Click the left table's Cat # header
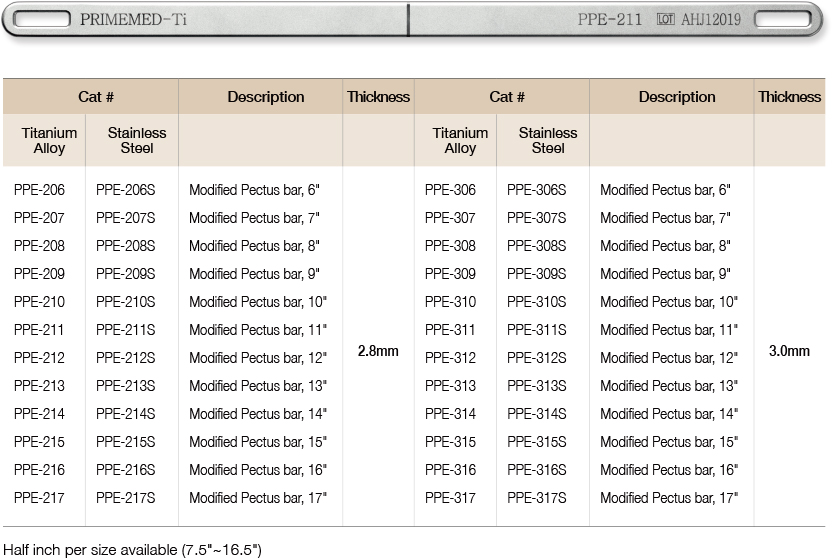 tap(96, 97)
